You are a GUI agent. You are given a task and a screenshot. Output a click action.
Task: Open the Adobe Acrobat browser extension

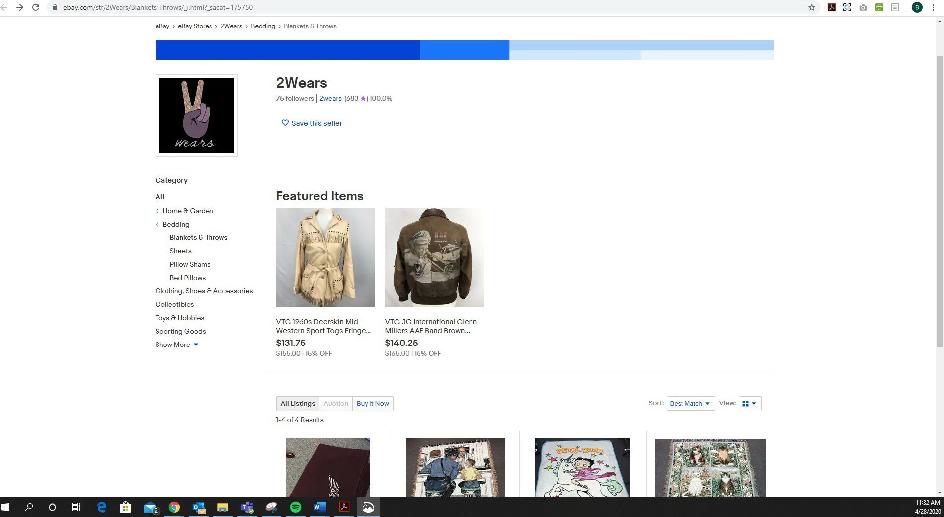(831, 7)
